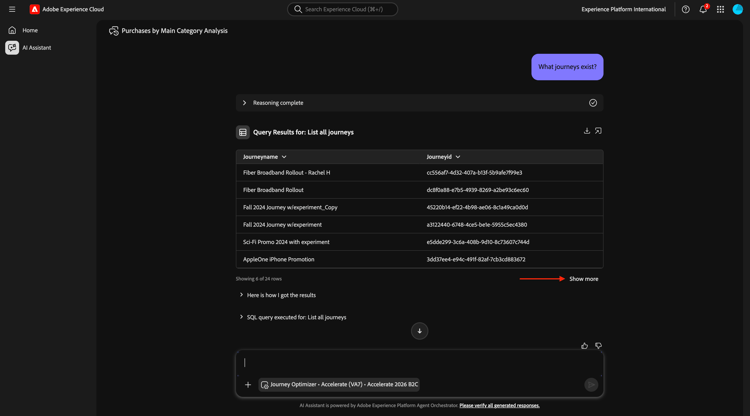
Task: Select the journey ID starting with a3122440
Action: click(x=477, y=225)
